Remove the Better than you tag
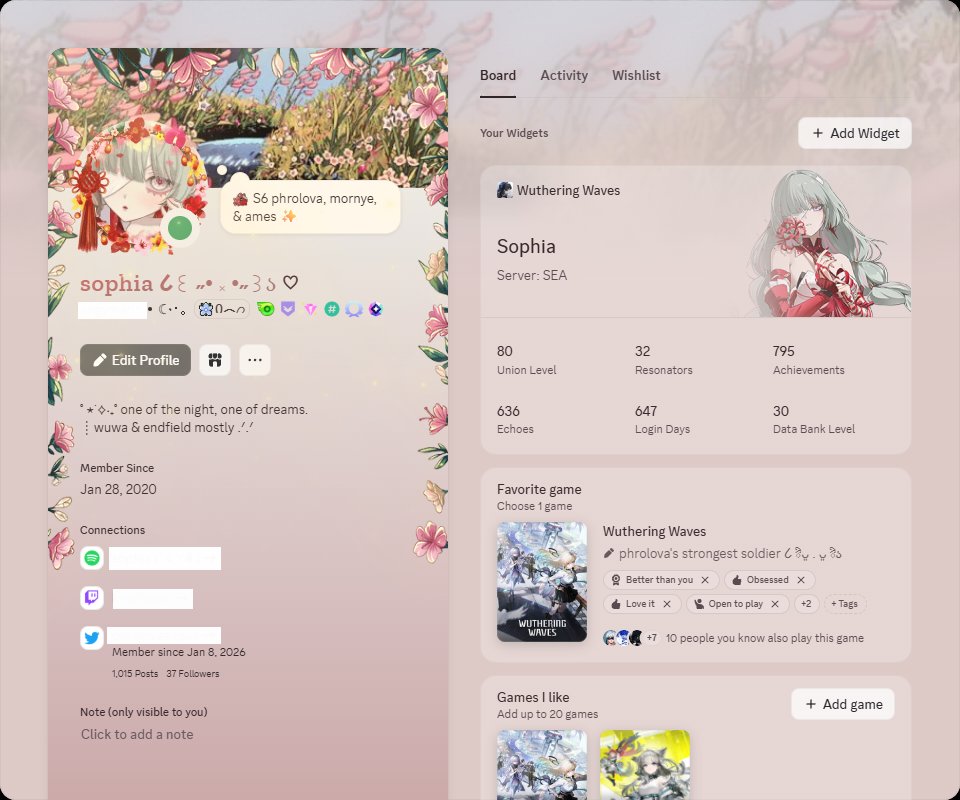 [705, 580]
